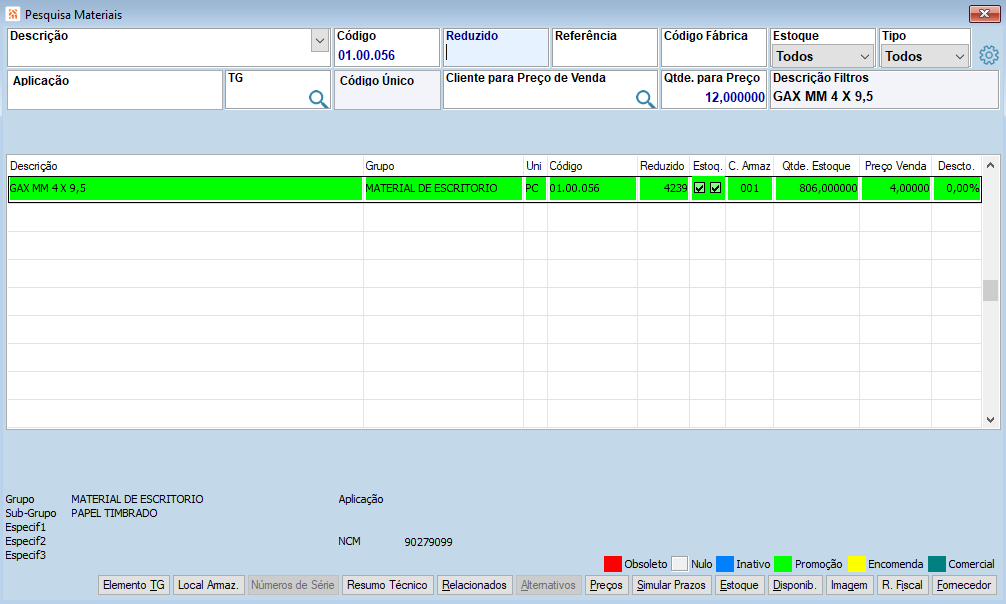Click the yellow Encomenda color swatch
Image resolution: width=1006 pixels, height=604 pixels.
coord(857,564)
